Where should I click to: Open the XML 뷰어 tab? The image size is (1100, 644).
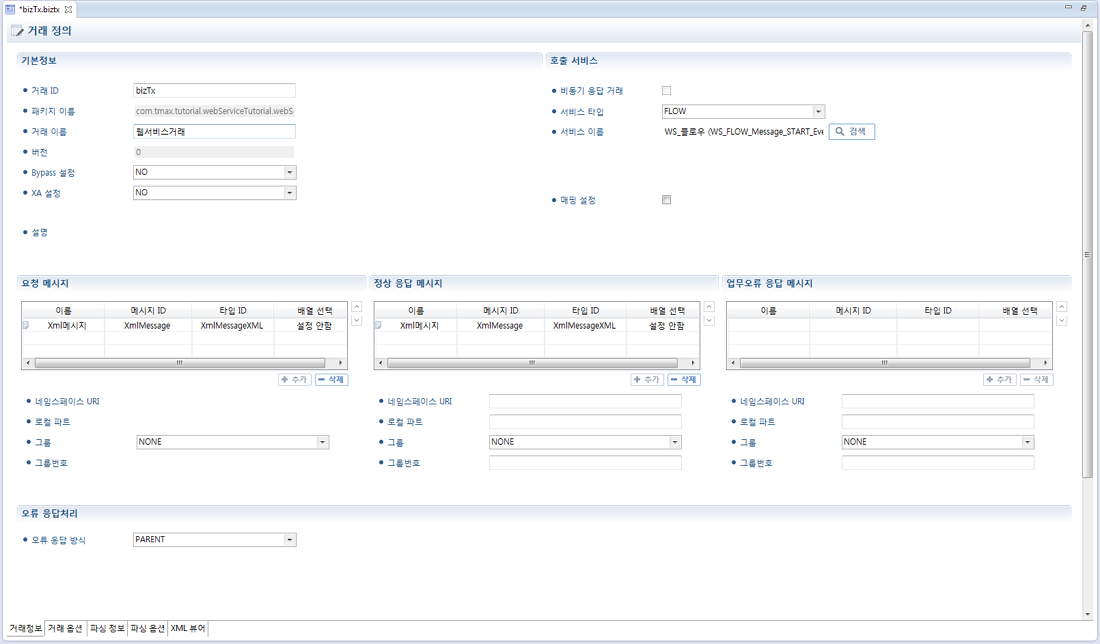click(188, 629)
